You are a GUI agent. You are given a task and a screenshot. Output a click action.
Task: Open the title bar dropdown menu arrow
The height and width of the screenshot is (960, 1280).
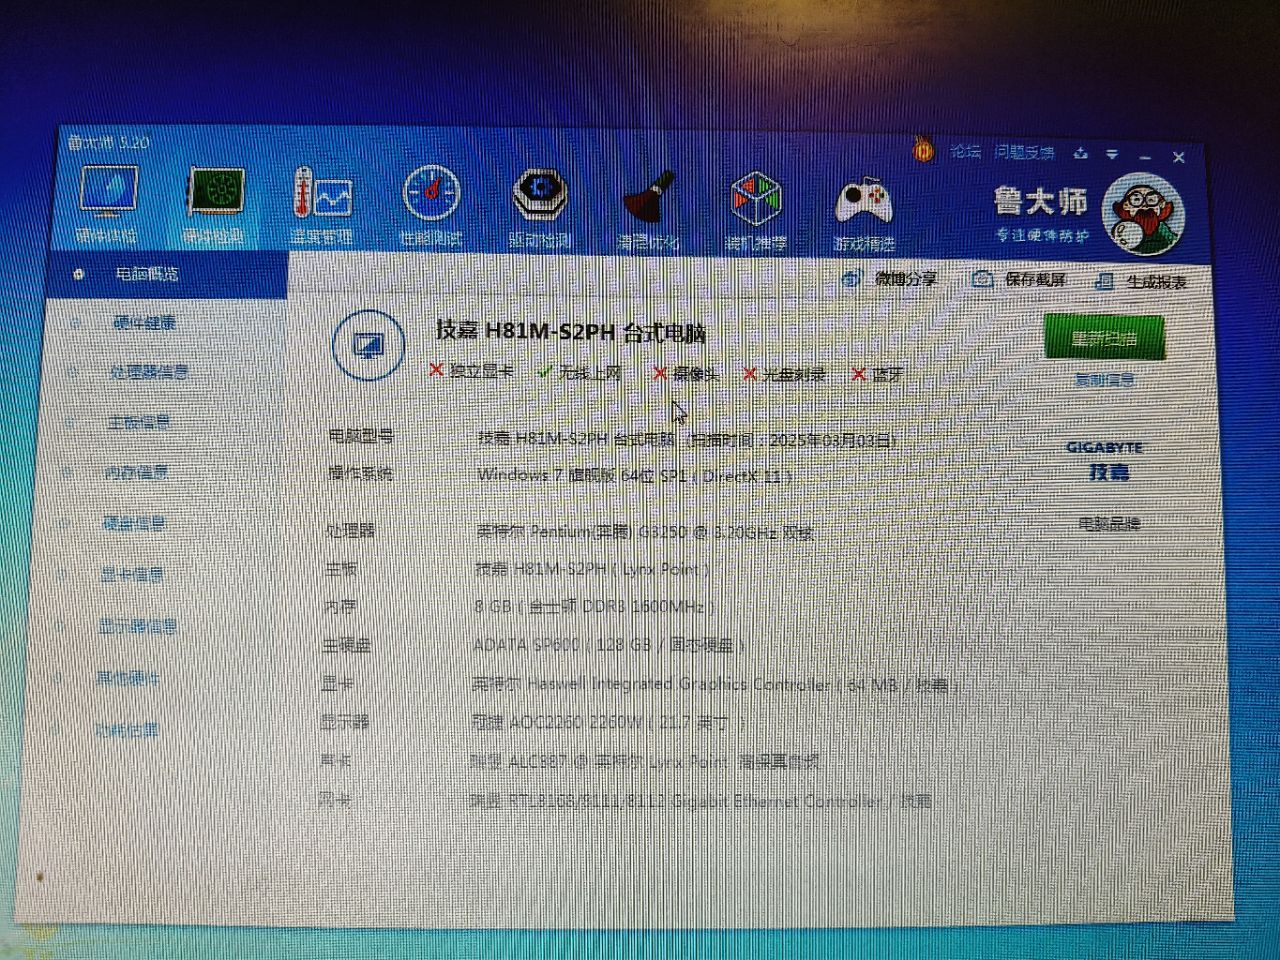tap(1112, 155)
